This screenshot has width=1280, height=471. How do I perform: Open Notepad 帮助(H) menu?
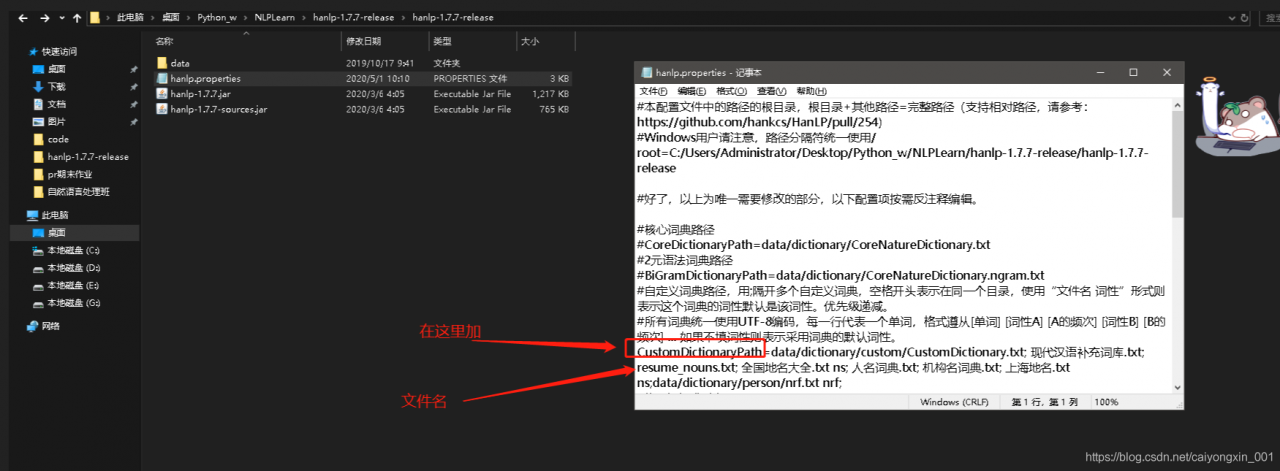pos(812,91)
